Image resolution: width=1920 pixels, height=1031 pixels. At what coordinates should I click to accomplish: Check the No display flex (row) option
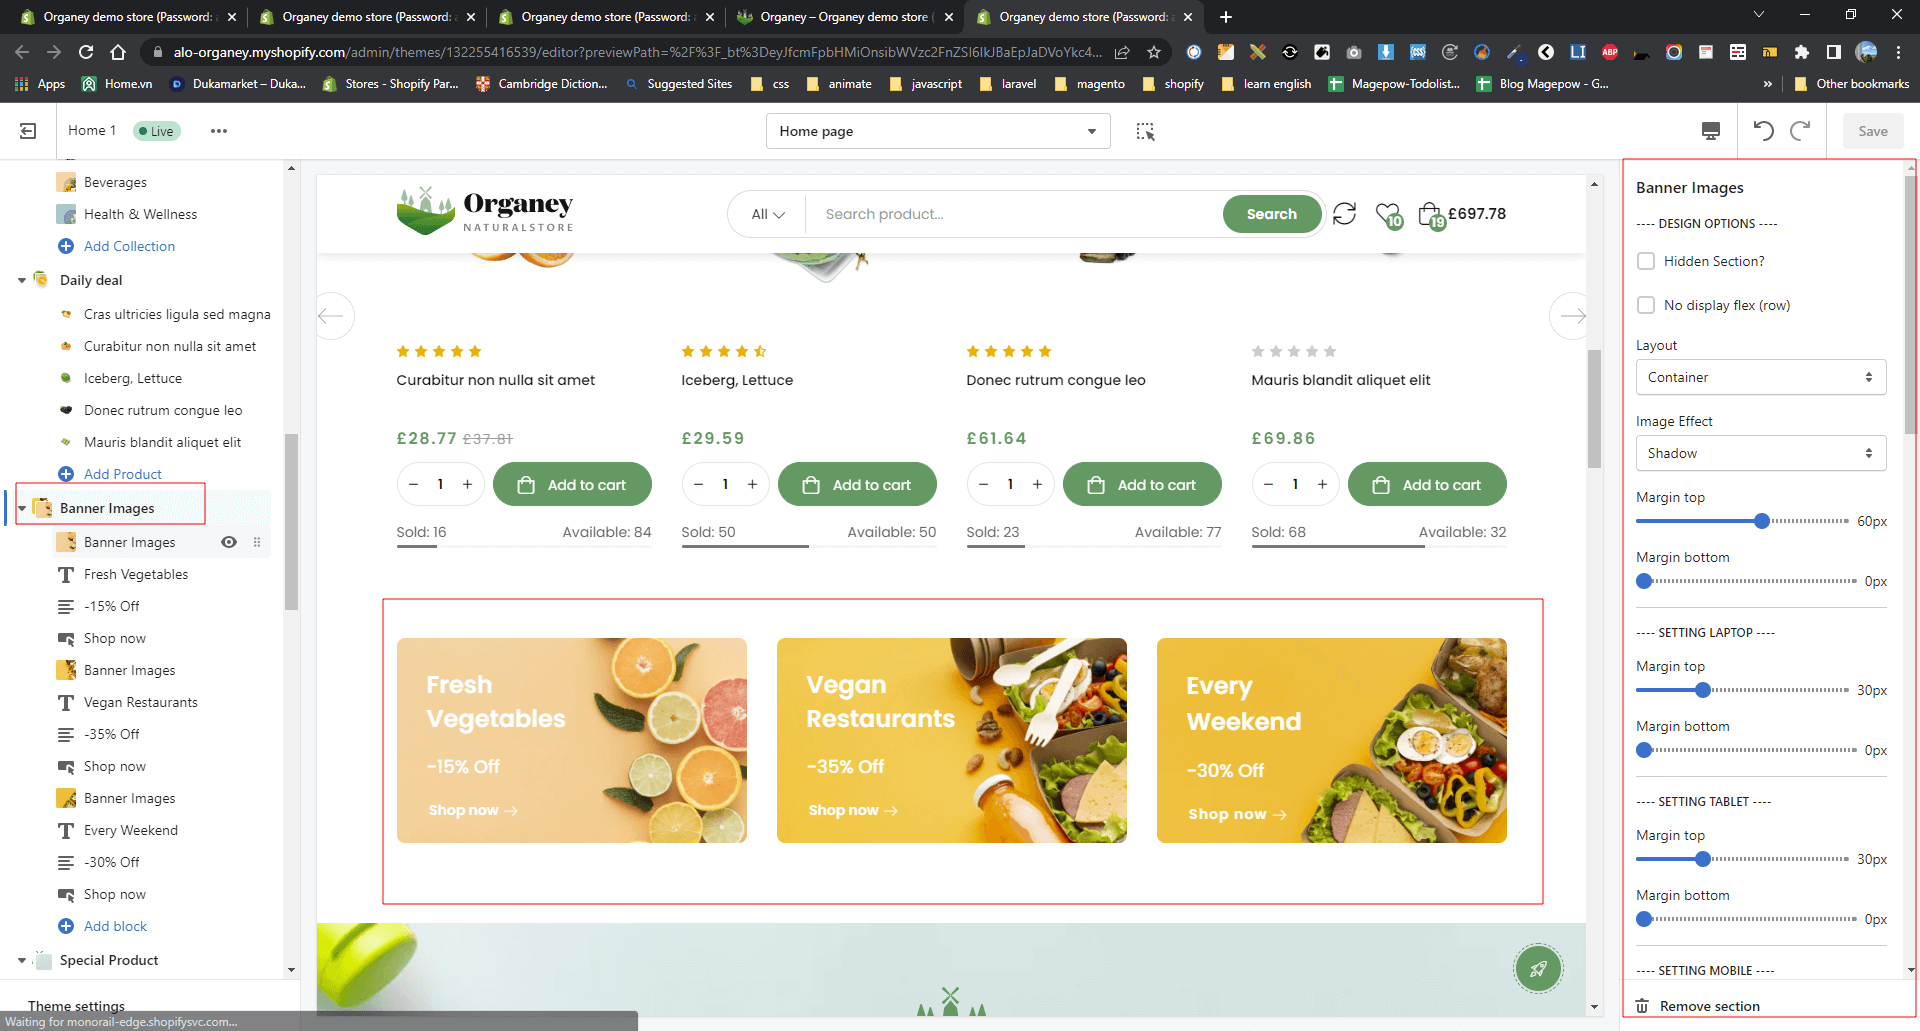point(1646,305)
